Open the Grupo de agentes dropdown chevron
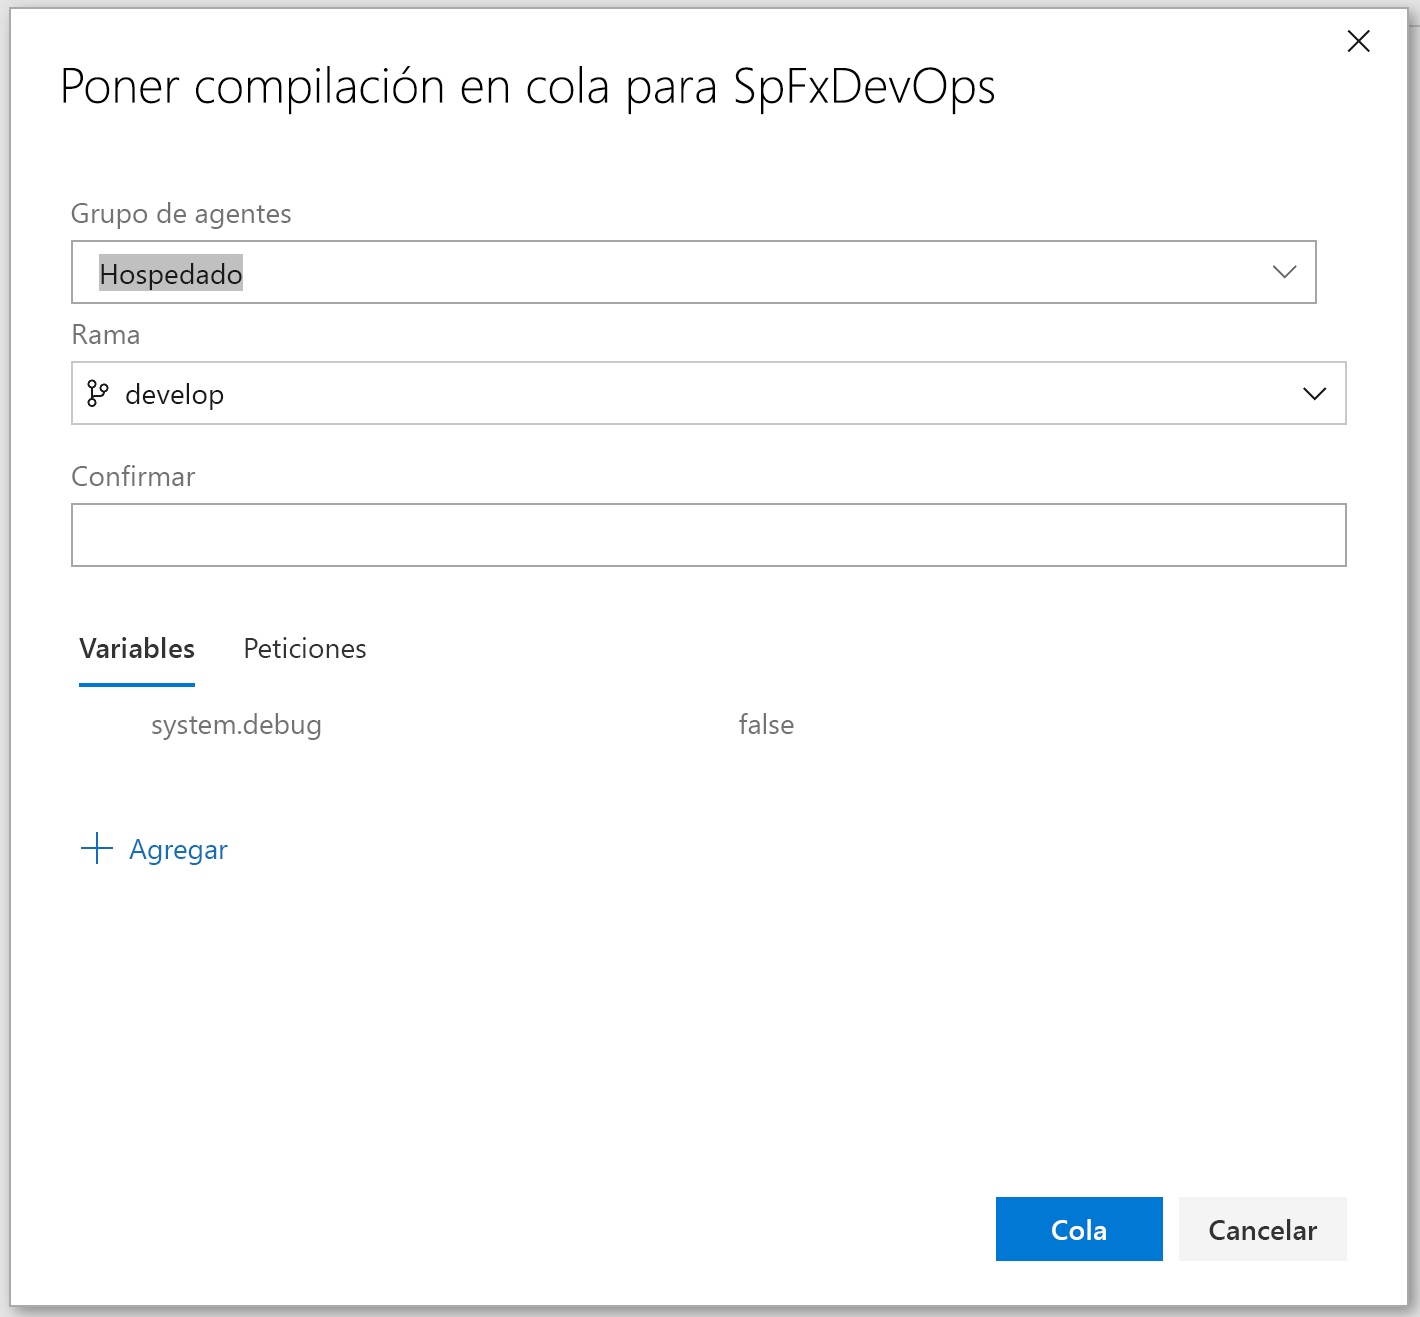 point(1283,272)
